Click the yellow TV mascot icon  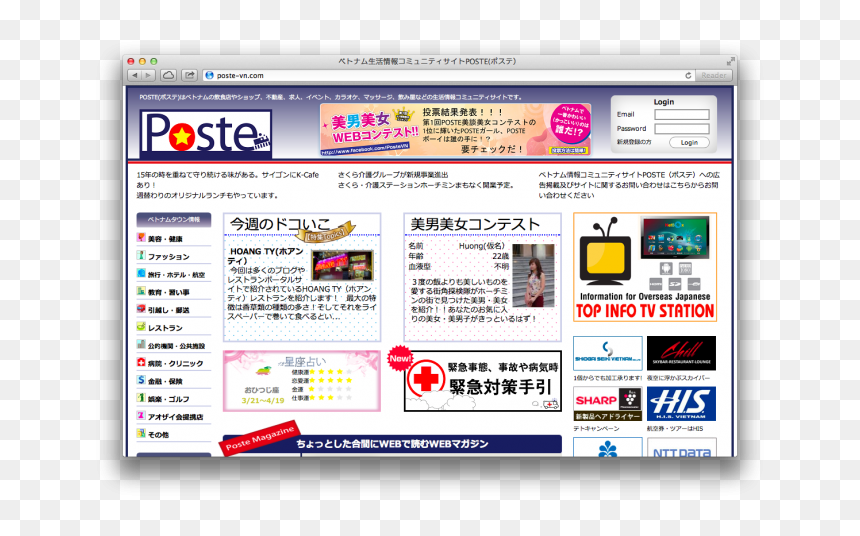606,252
